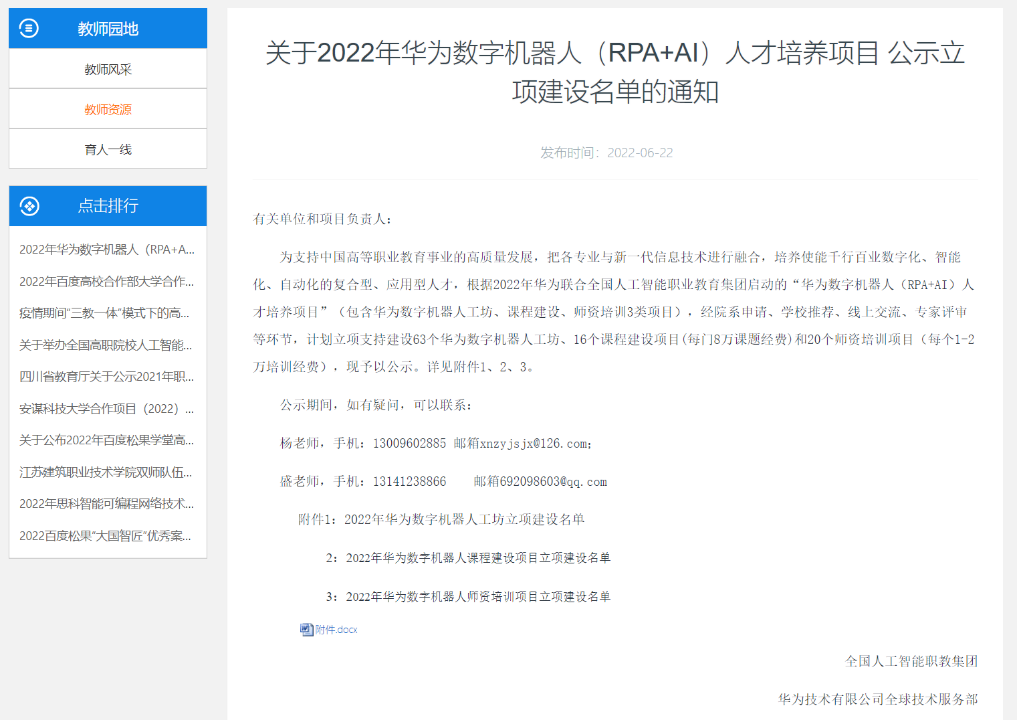Image resolution: width=1017 pixels, height=720 pixels.
Task: Click the publish date 2022-06-22
Action: [640, 152]
